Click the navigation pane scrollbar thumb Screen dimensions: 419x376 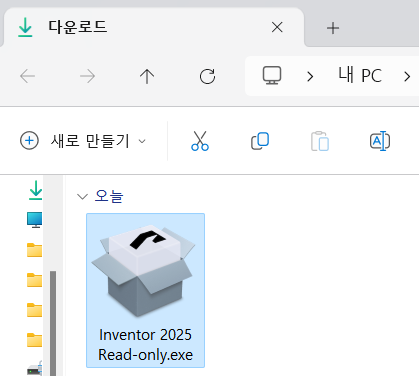pos(53,323)
